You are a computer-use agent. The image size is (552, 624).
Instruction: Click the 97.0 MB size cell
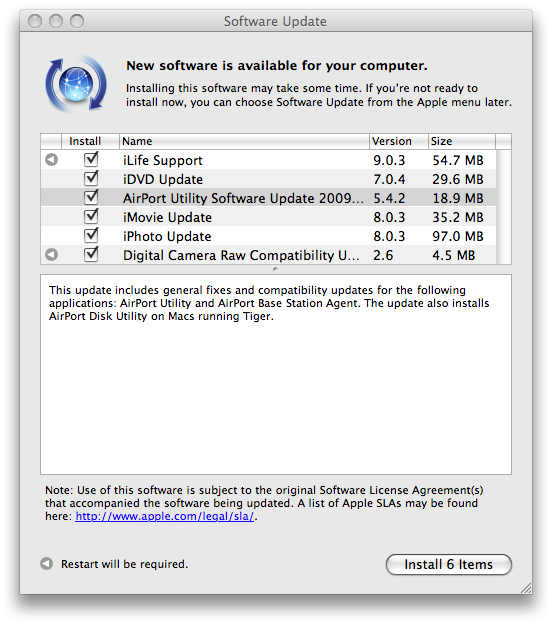(458, 236)
